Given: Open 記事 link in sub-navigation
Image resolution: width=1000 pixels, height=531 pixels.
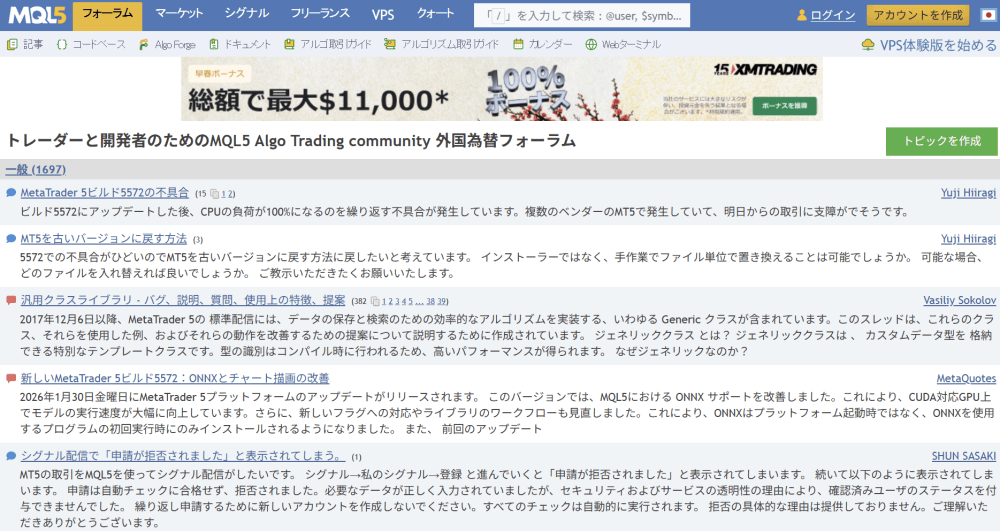Looking at the screenshot, I should (33, 44).
